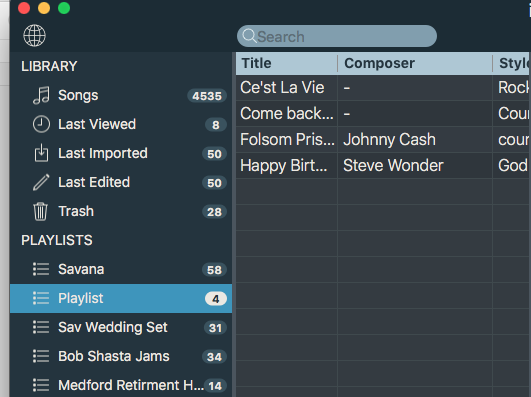531x397 pixels.
Task: Select the Happy Birthday row by Steve Wonder
Action: pos(383,166)
